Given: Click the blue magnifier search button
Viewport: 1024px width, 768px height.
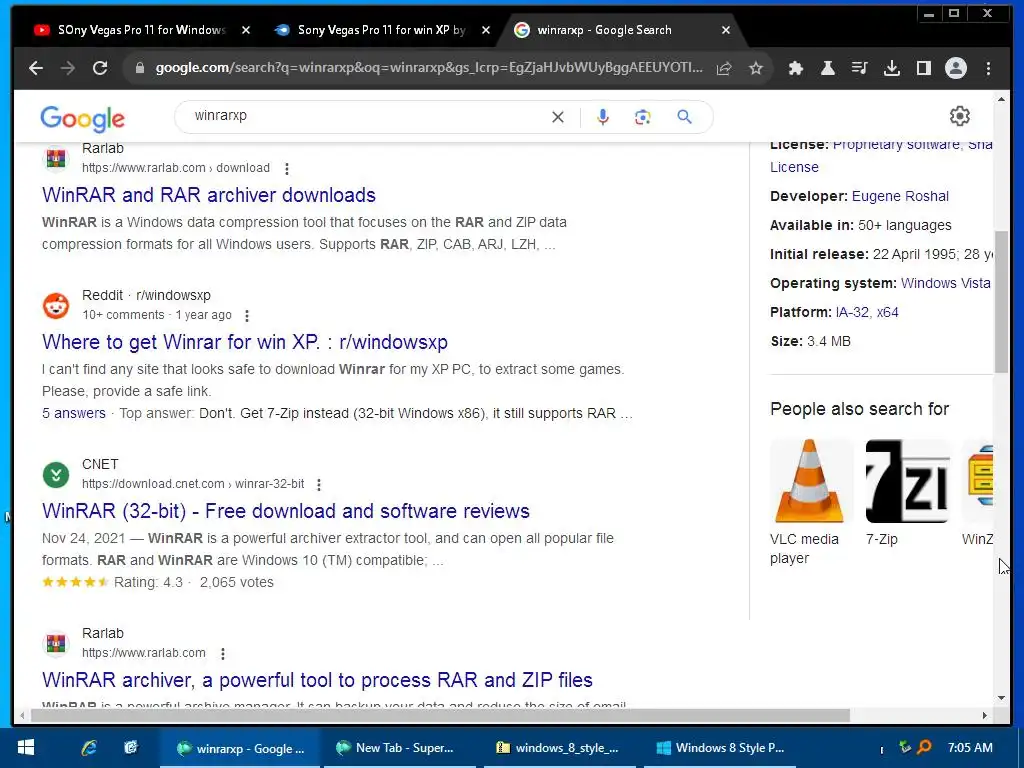Looking at the screenshot, I should (x=684, y=117).
